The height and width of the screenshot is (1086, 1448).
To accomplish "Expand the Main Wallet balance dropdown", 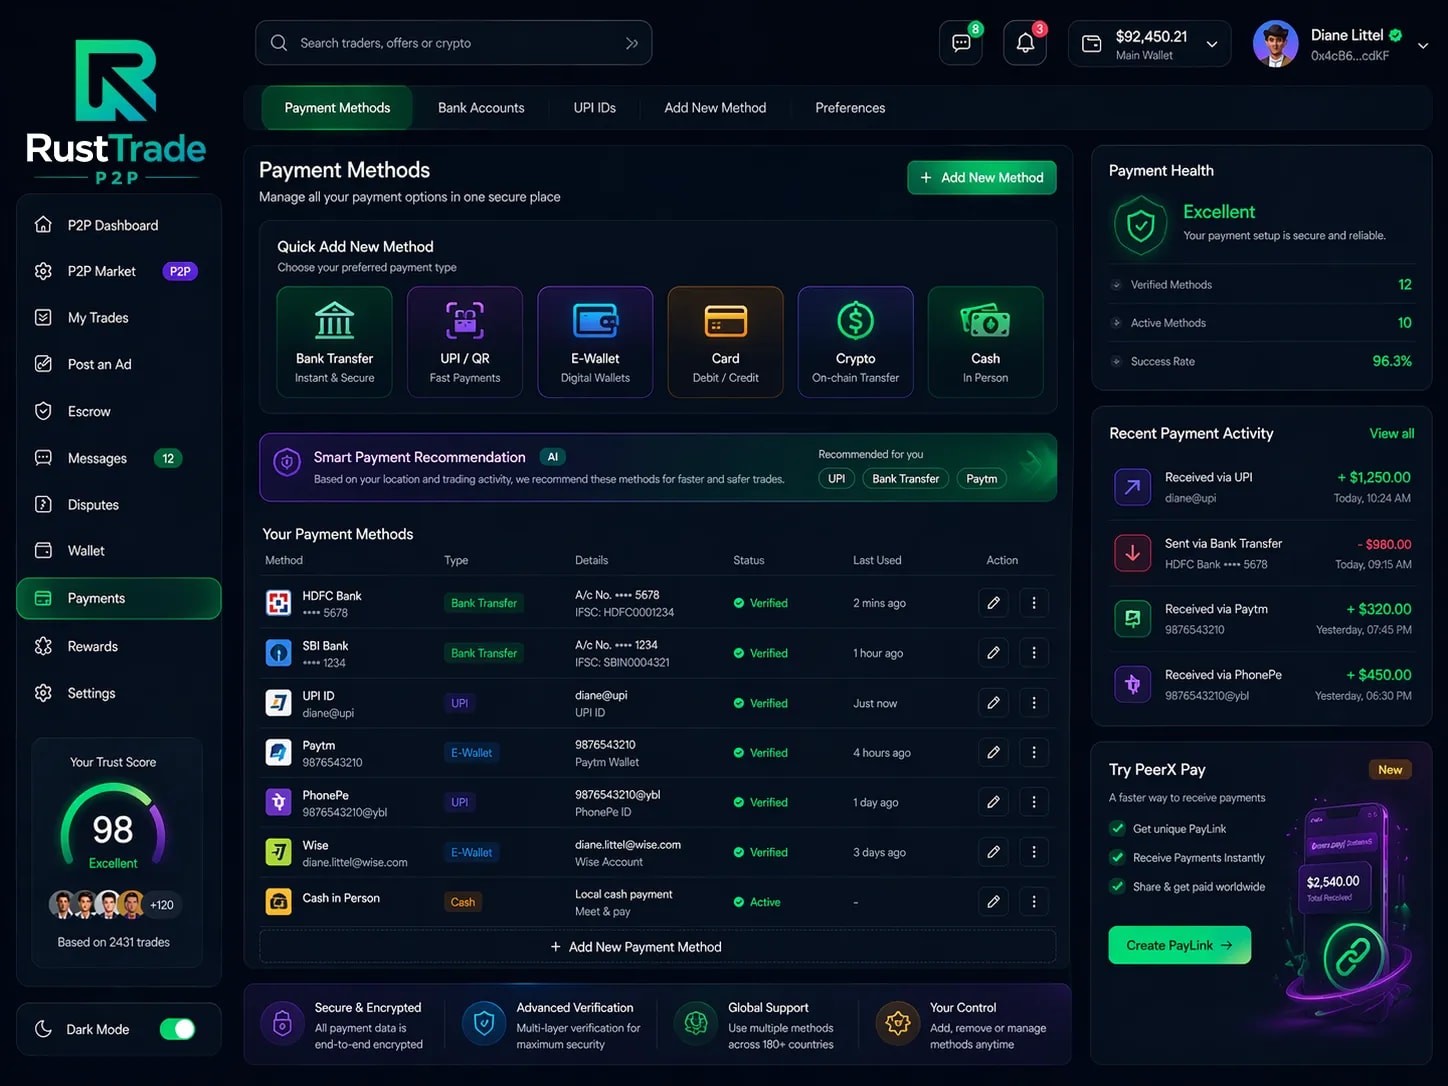I will (1212, 44).
